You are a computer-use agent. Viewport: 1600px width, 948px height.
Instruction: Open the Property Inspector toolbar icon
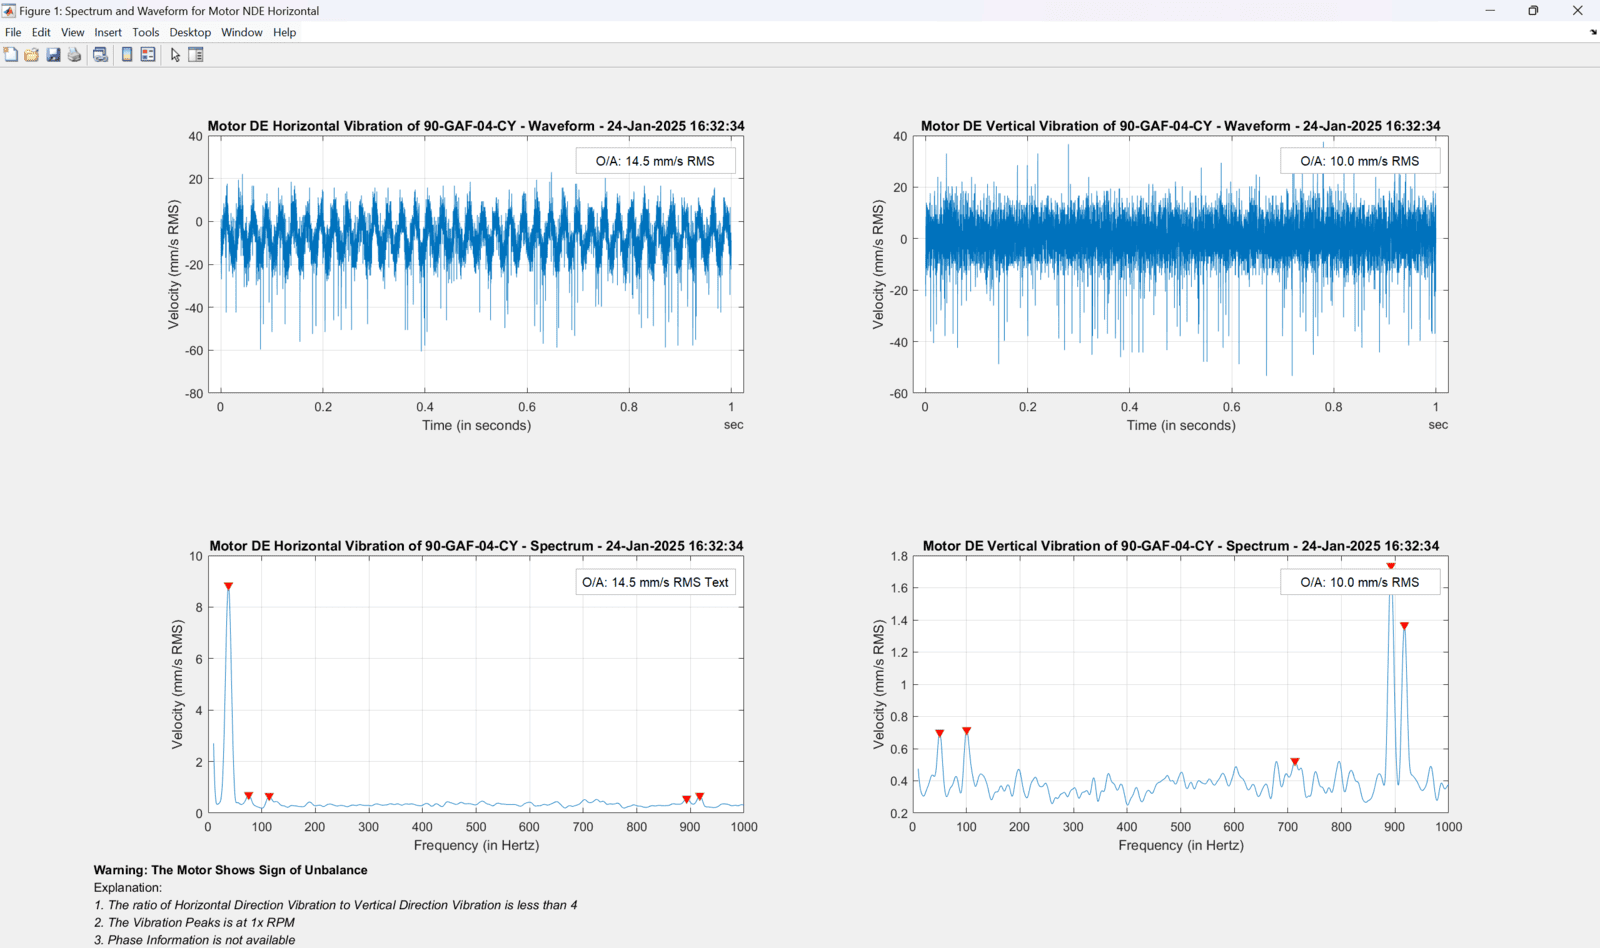click(x=196, y=55)
